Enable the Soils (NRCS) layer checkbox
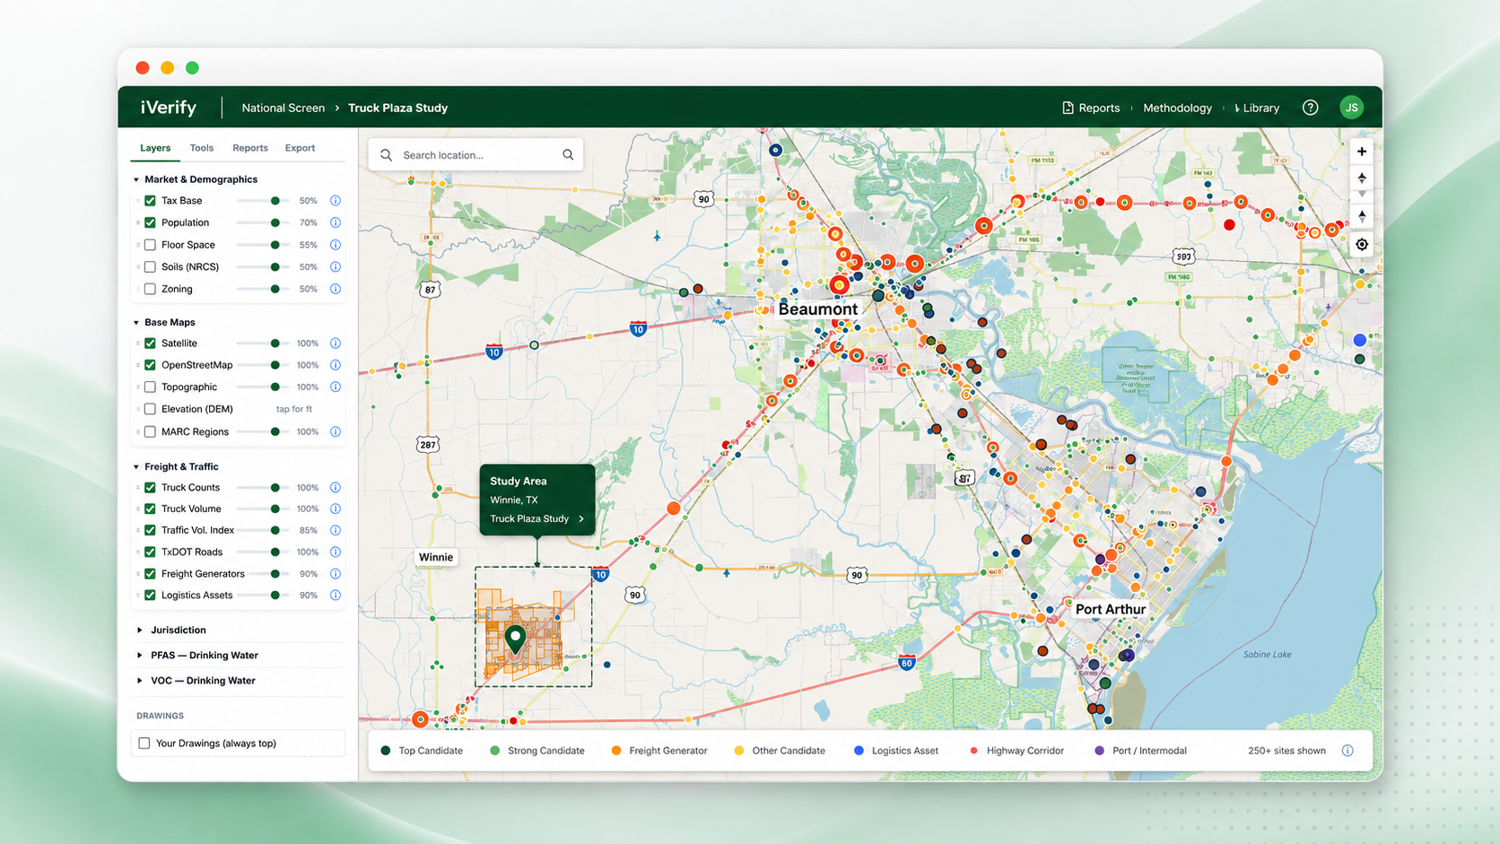Viewport: 1500px width, 844px height. (150, 267)
